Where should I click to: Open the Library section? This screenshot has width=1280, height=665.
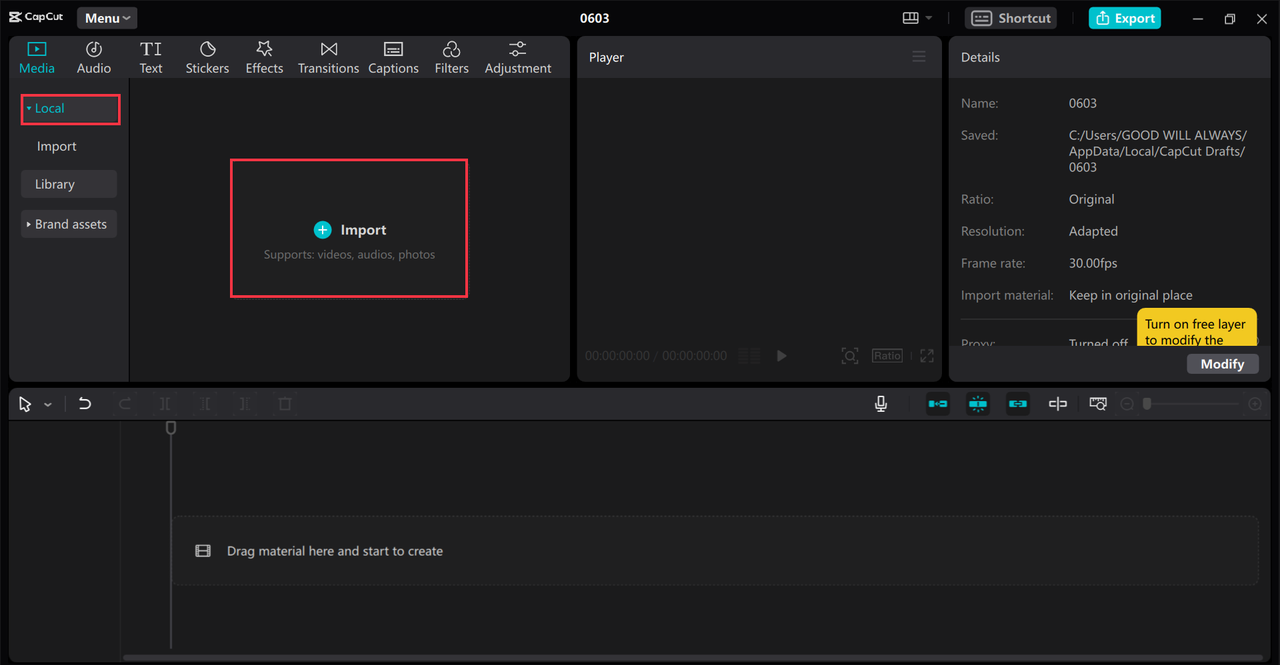pyautogui.click(x=69, y=184)
